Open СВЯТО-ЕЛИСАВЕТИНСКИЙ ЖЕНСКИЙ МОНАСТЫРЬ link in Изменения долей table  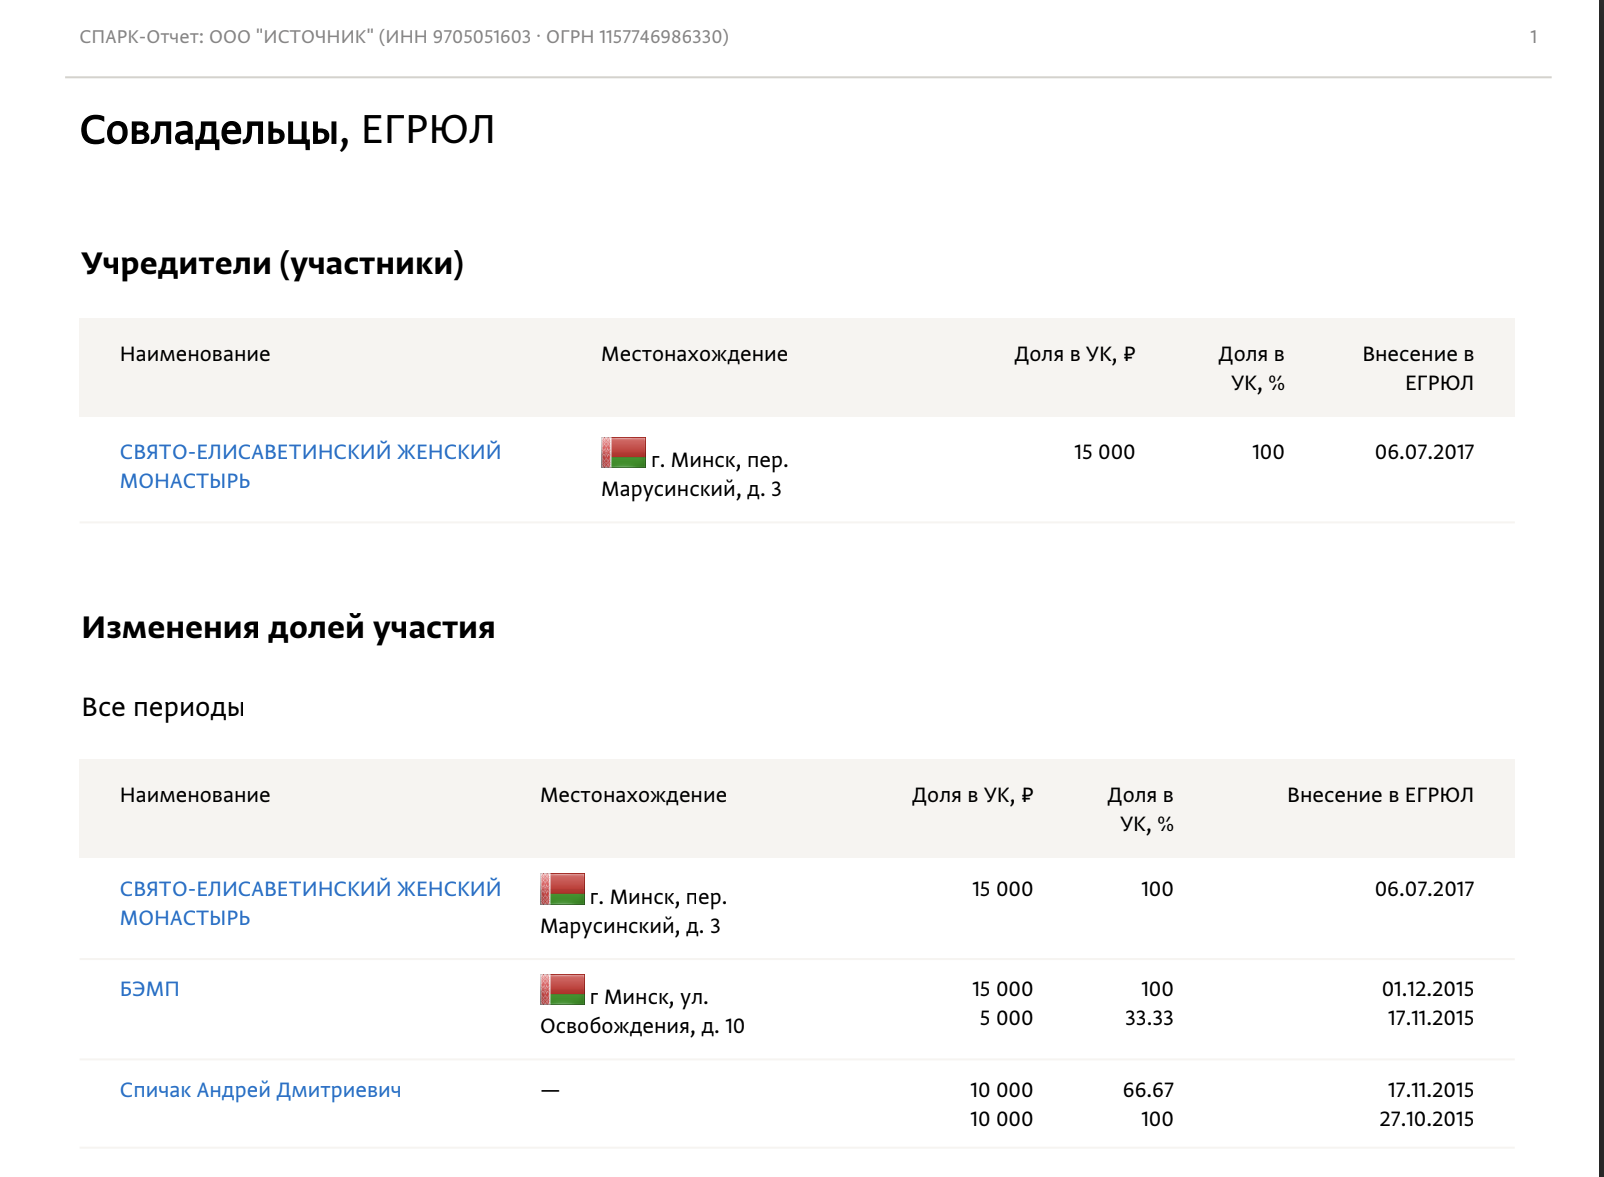310,903
